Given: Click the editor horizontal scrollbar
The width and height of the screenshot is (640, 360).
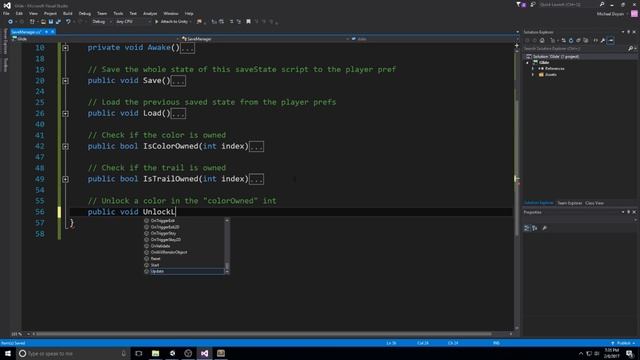Looking at the screenshot, I should coord(263,334).
